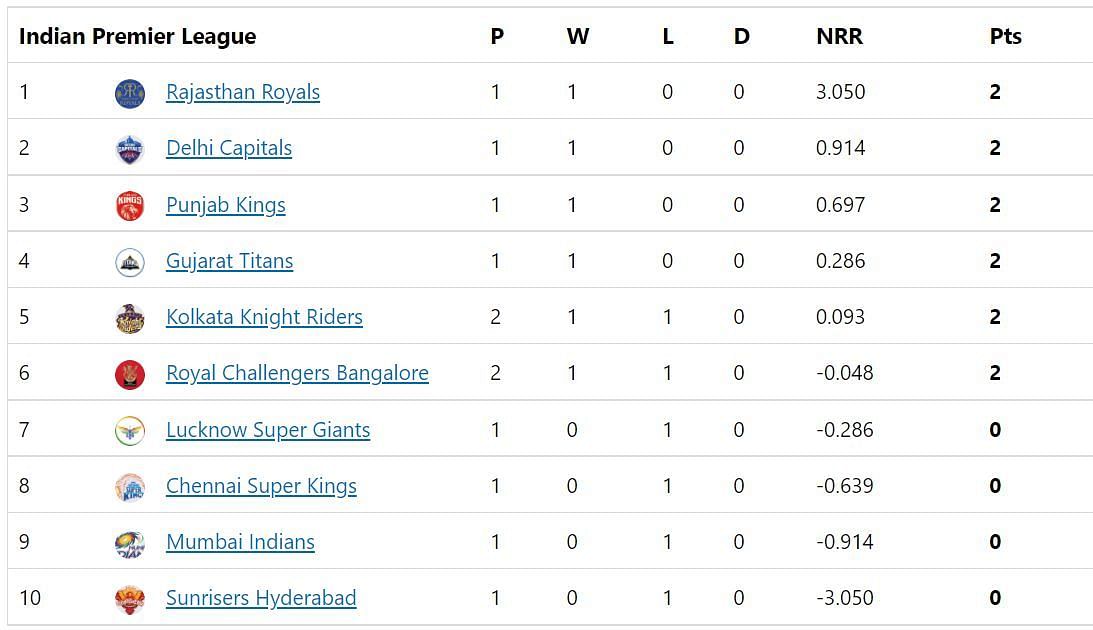Image resolution: width=1093 pixels, height=630 pixels.
Task: Click the Gujarat Titans team logo
Action: 130,262
